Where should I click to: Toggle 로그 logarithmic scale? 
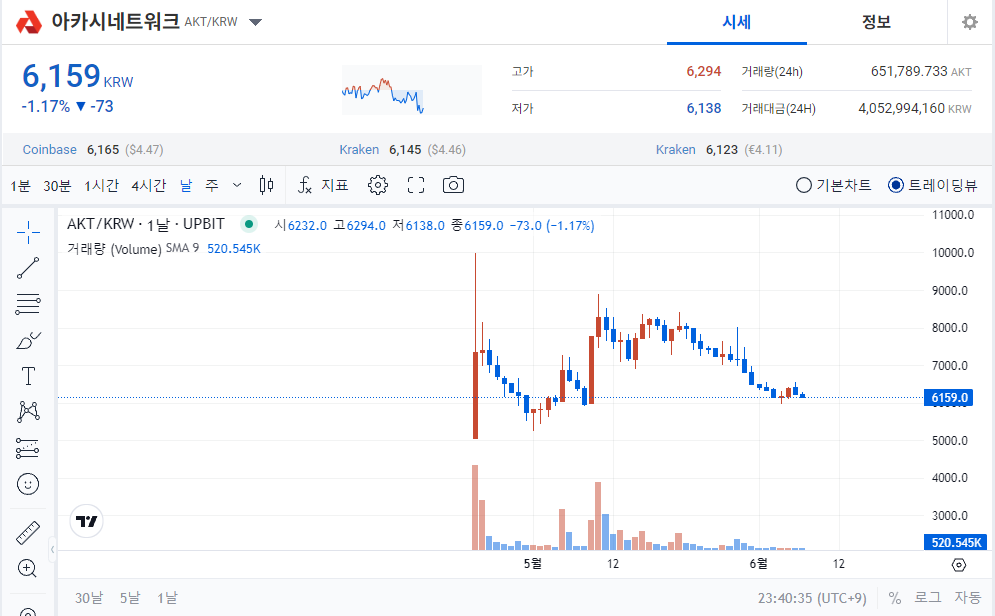[x=927, y=598]
